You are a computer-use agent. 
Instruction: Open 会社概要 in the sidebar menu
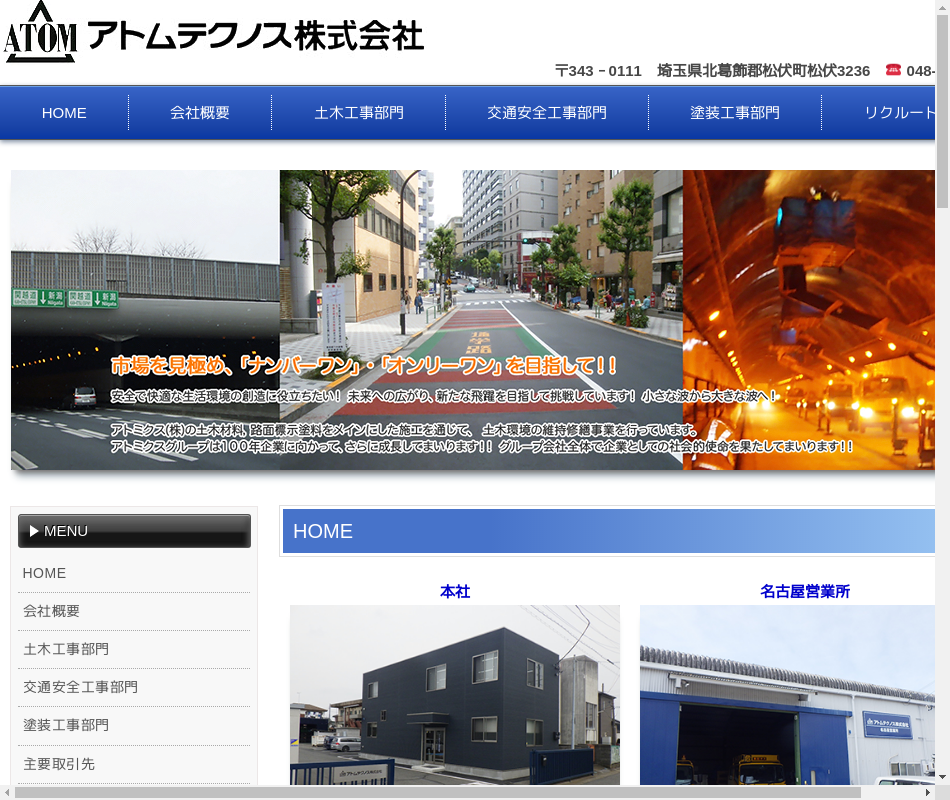click(x=52, y=611)
